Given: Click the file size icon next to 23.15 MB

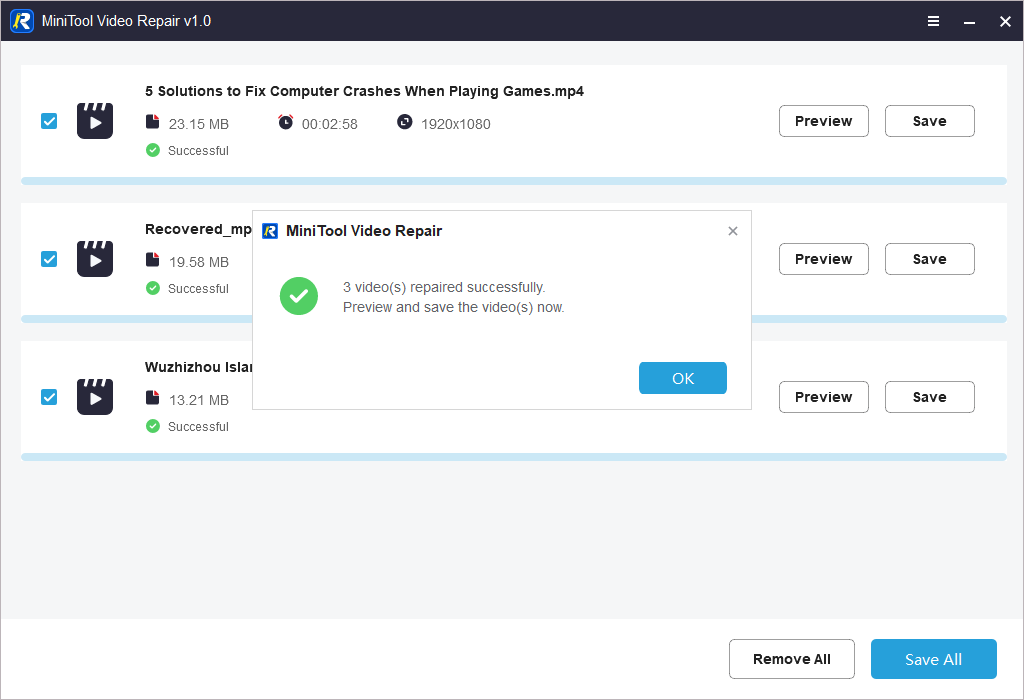Looking at the screenshot, I should (152, 122).
